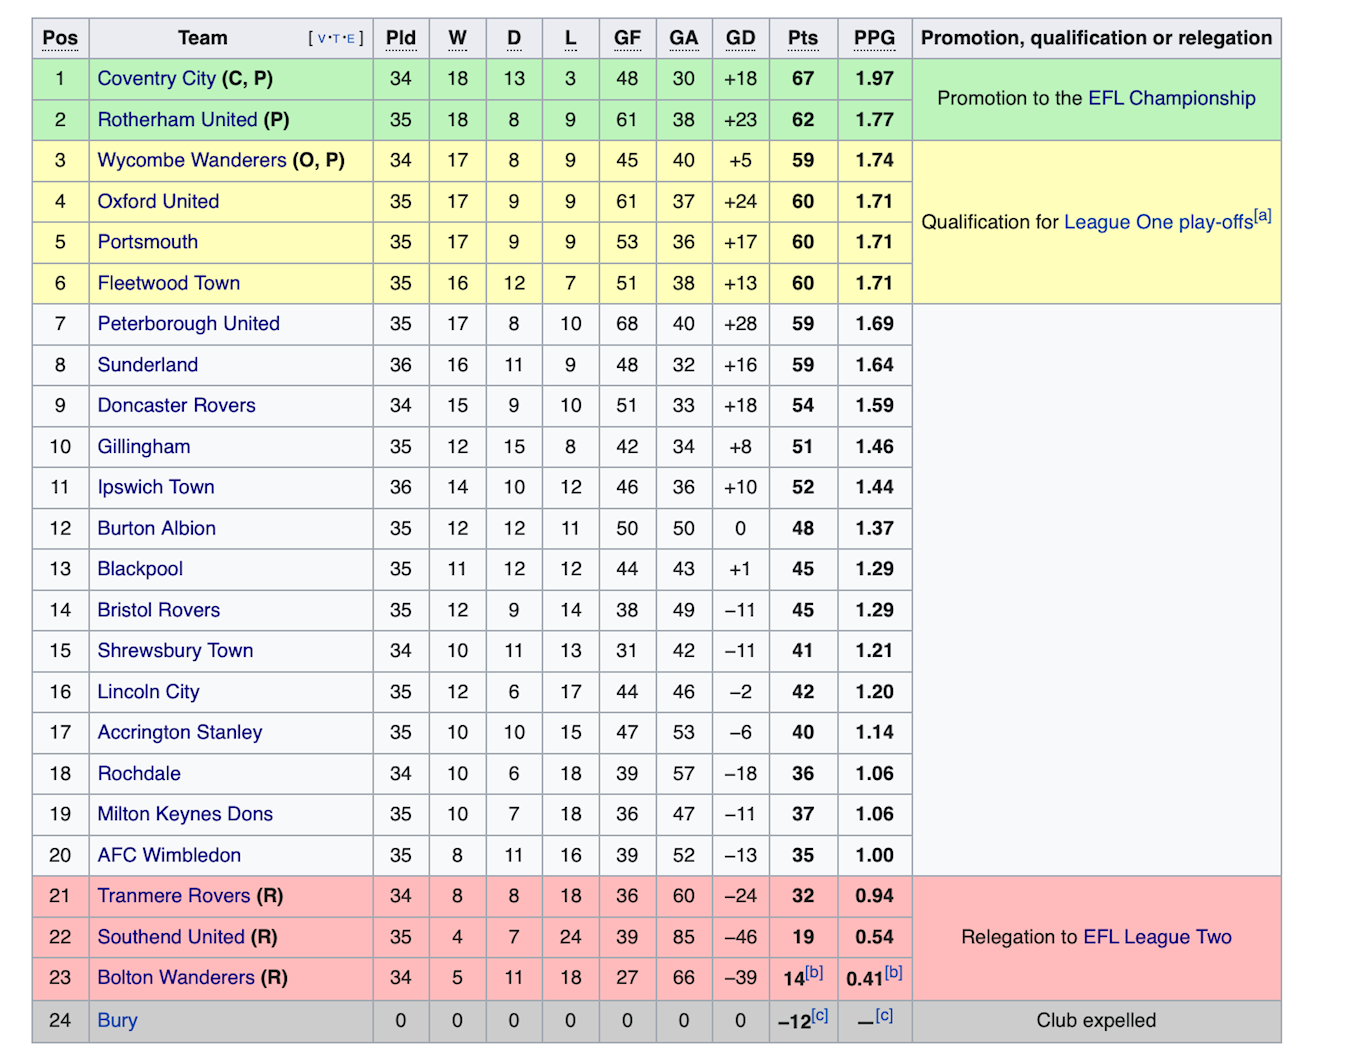Image resolution: width=1359 pixels, height=1060 pixels.
Task: Click the Peterborough United link
Action: click(188, 324)
